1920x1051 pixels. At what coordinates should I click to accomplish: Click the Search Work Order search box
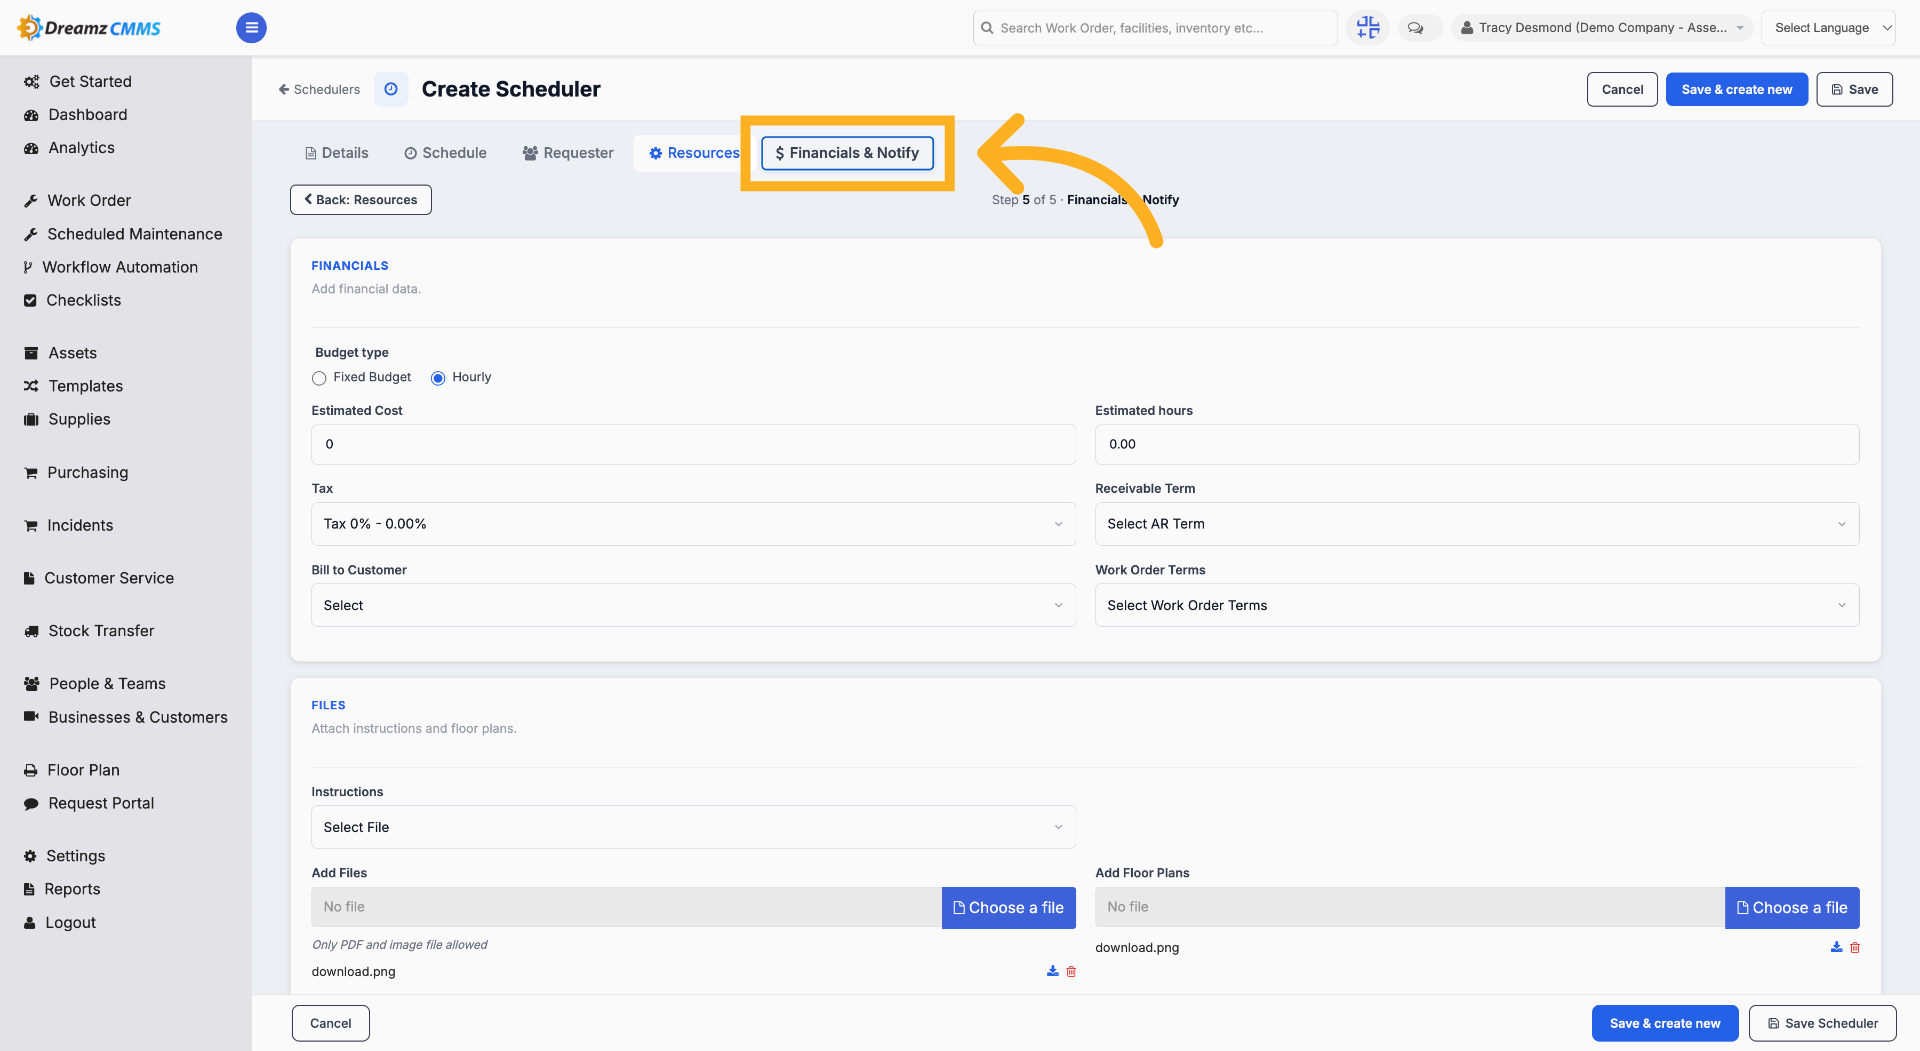(x=1154, y=28)
